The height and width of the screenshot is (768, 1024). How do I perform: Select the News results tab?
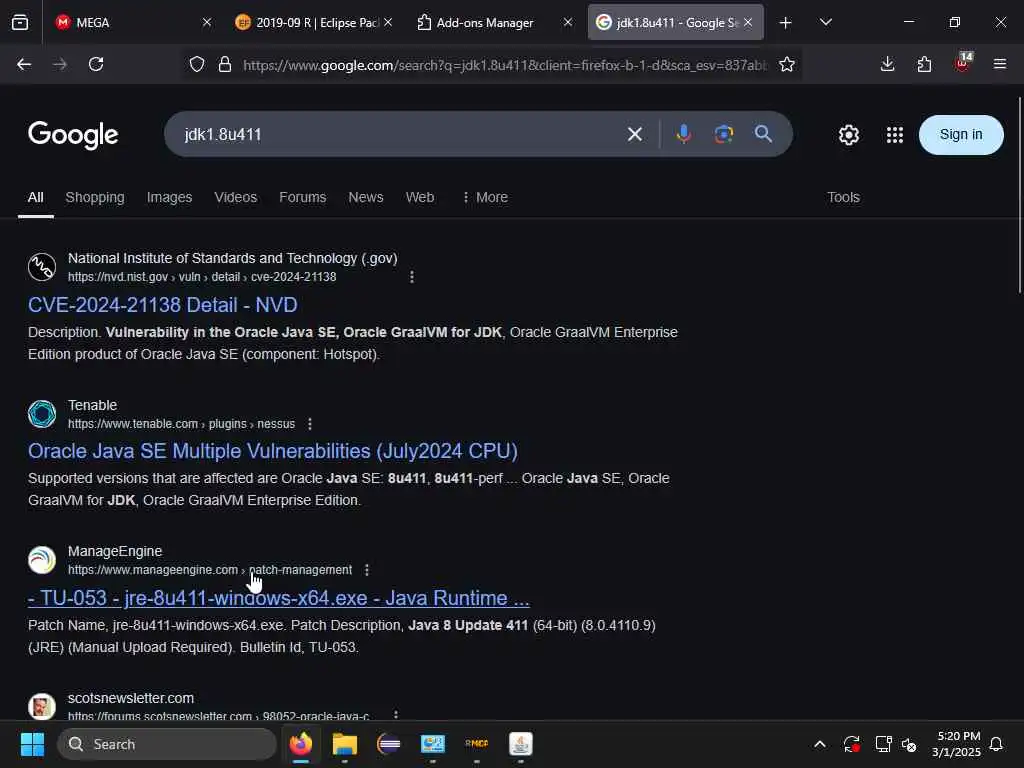pos(366,197)
